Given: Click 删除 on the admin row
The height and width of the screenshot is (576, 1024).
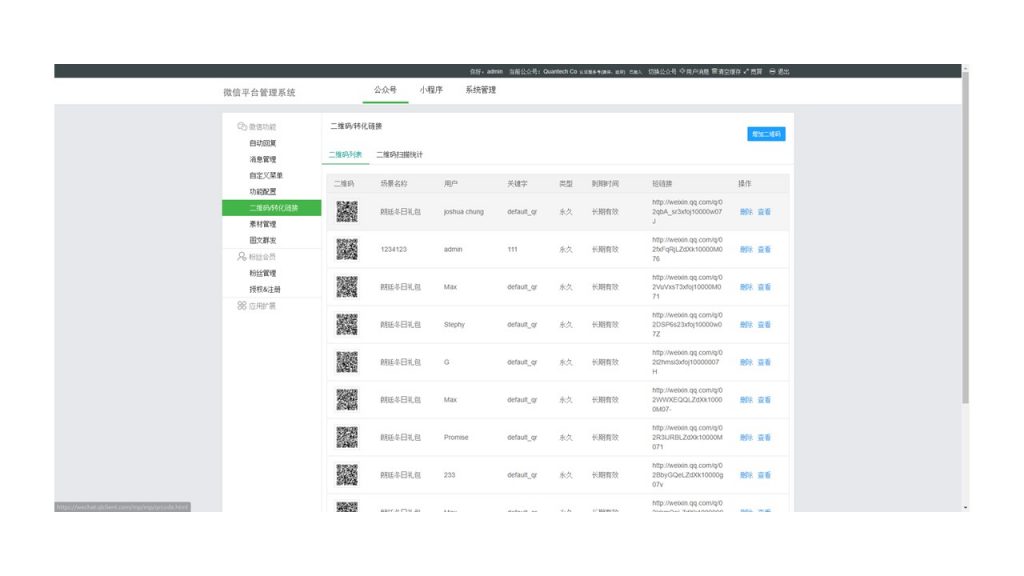Looking at the screenshot, I should tap(745, 249).
